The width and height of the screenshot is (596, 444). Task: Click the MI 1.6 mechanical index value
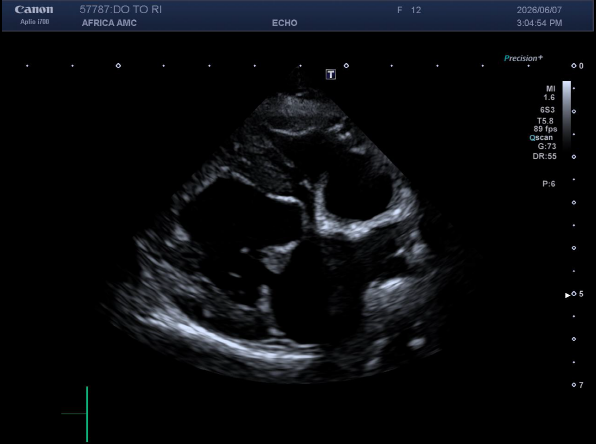point(550,93)
